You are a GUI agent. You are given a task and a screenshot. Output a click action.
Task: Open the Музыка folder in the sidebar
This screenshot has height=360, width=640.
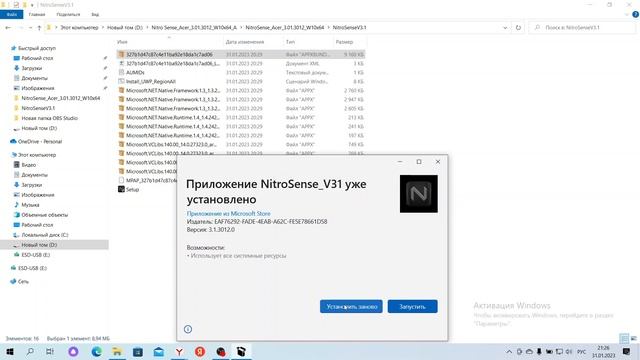30,205
